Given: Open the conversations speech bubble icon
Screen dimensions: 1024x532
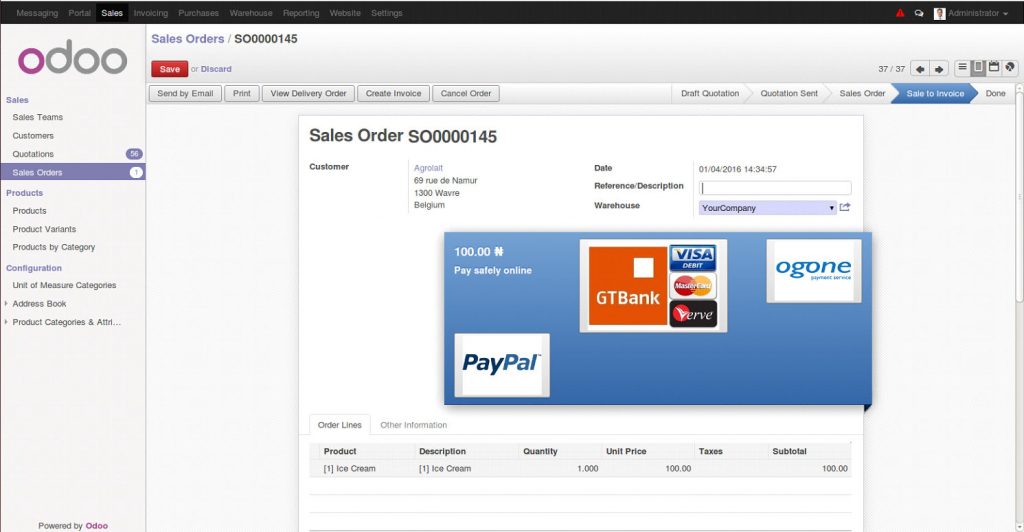Looking at the screenshot, I should 919,13.
